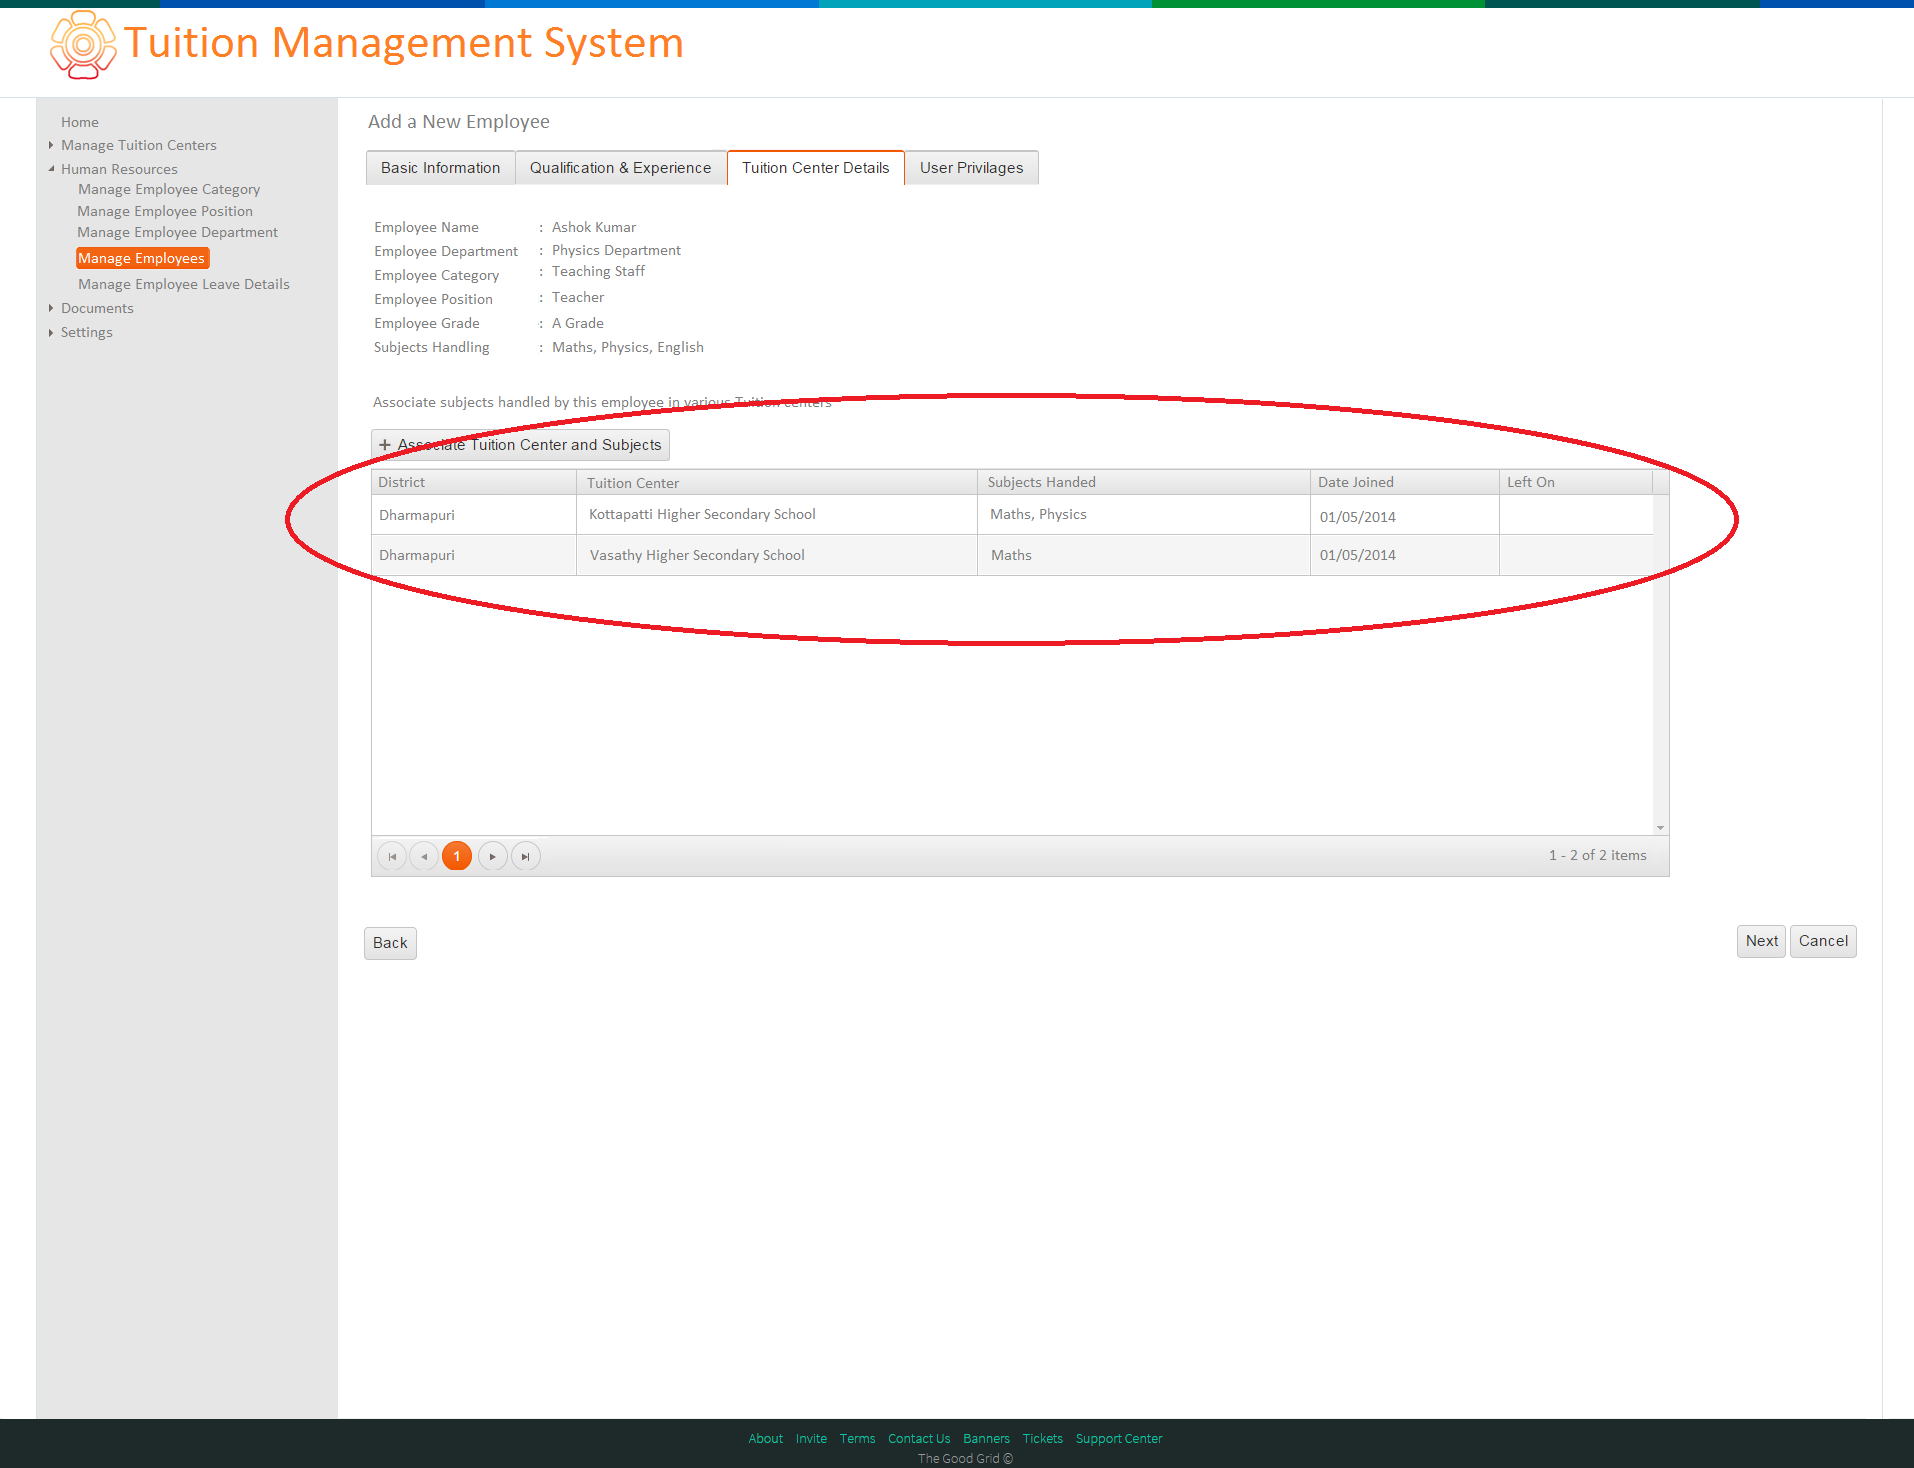Image resolution: width=1914 pixels, height=1468 pixels.
Task: Select page 1 in the grid pager
Action: [x=457, y=856]
